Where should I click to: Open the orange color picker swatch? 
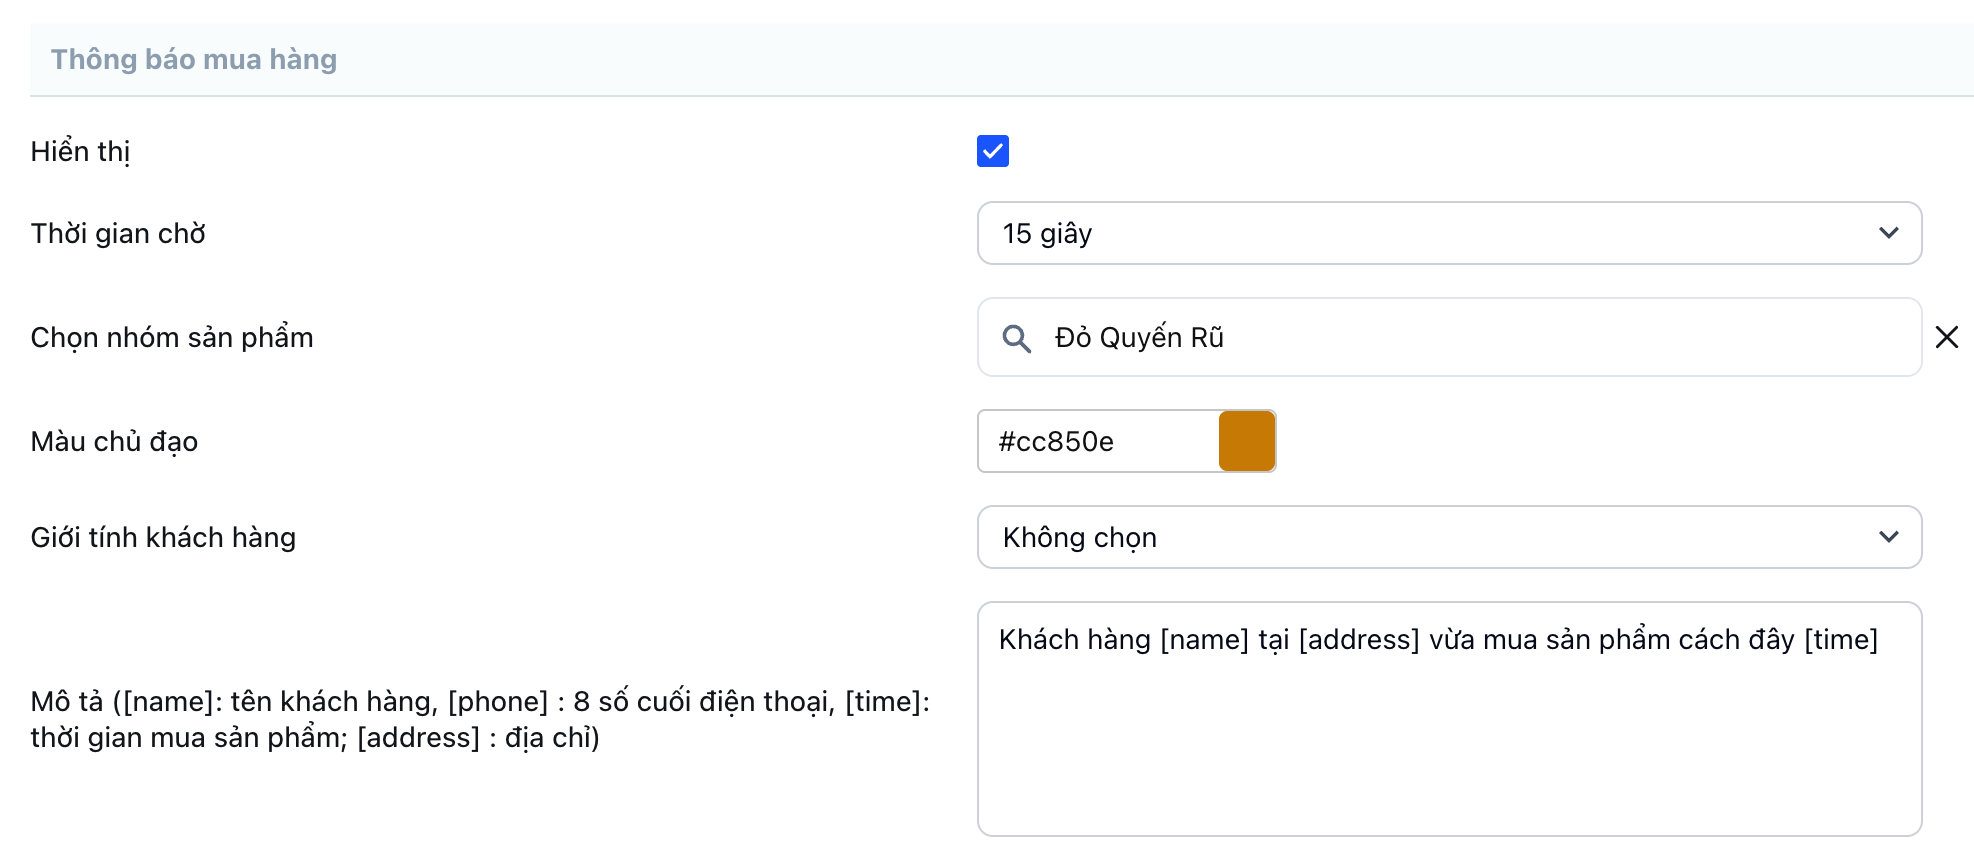pyautogui.click(x=1247, y=441)
